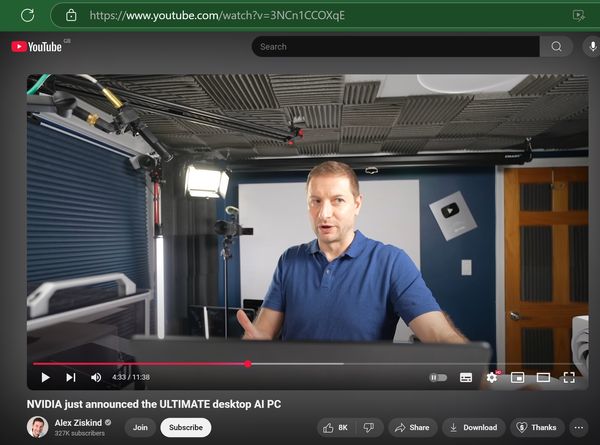
Task: Reload the page with the refresh icon
Action: 28,15
